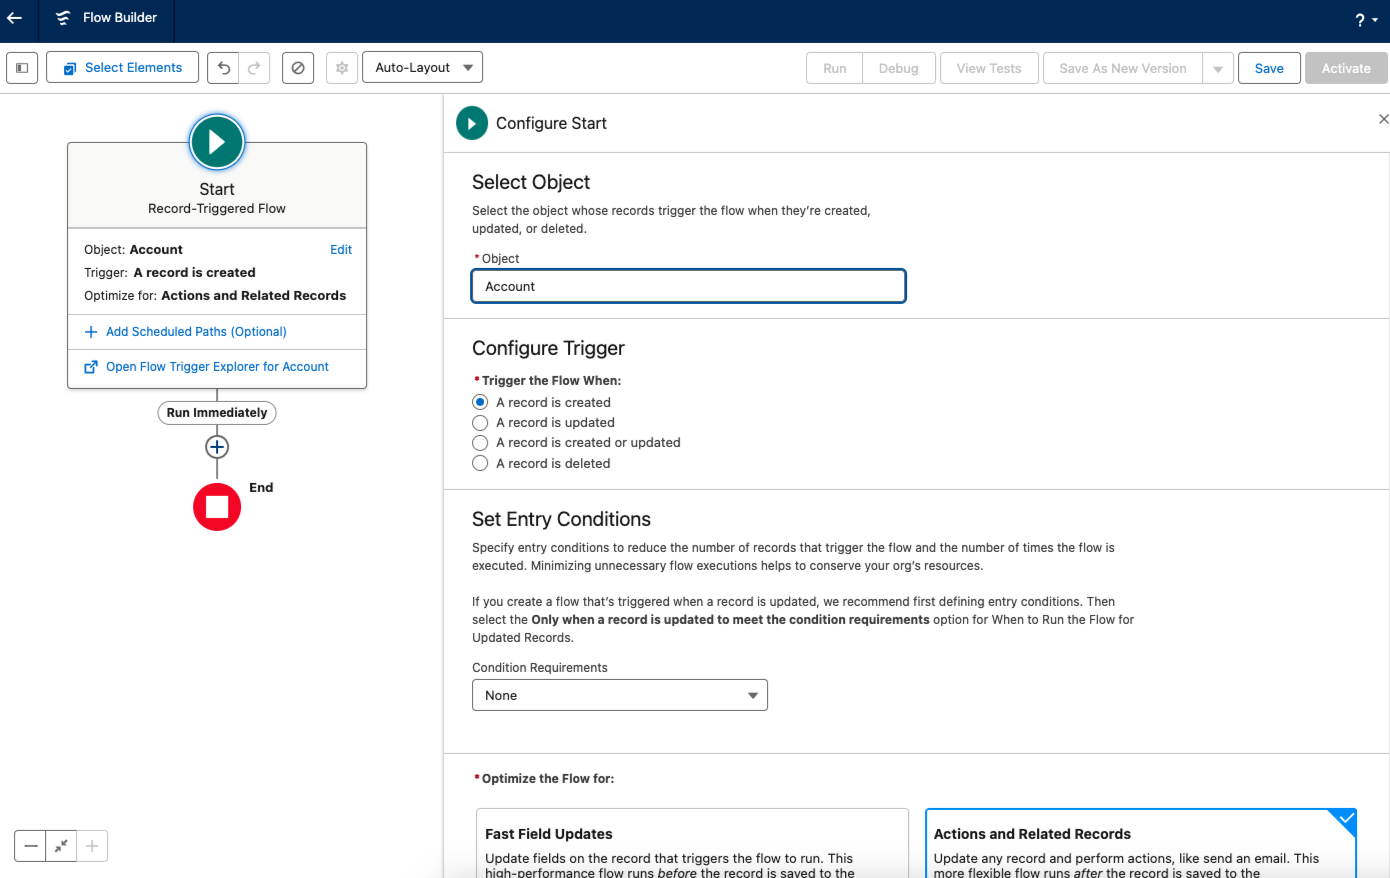Image resolution: width=1390 pixels, height=878 pixels.
Task: Click the Object input field containing Account
Action: (x=689, y=286)
